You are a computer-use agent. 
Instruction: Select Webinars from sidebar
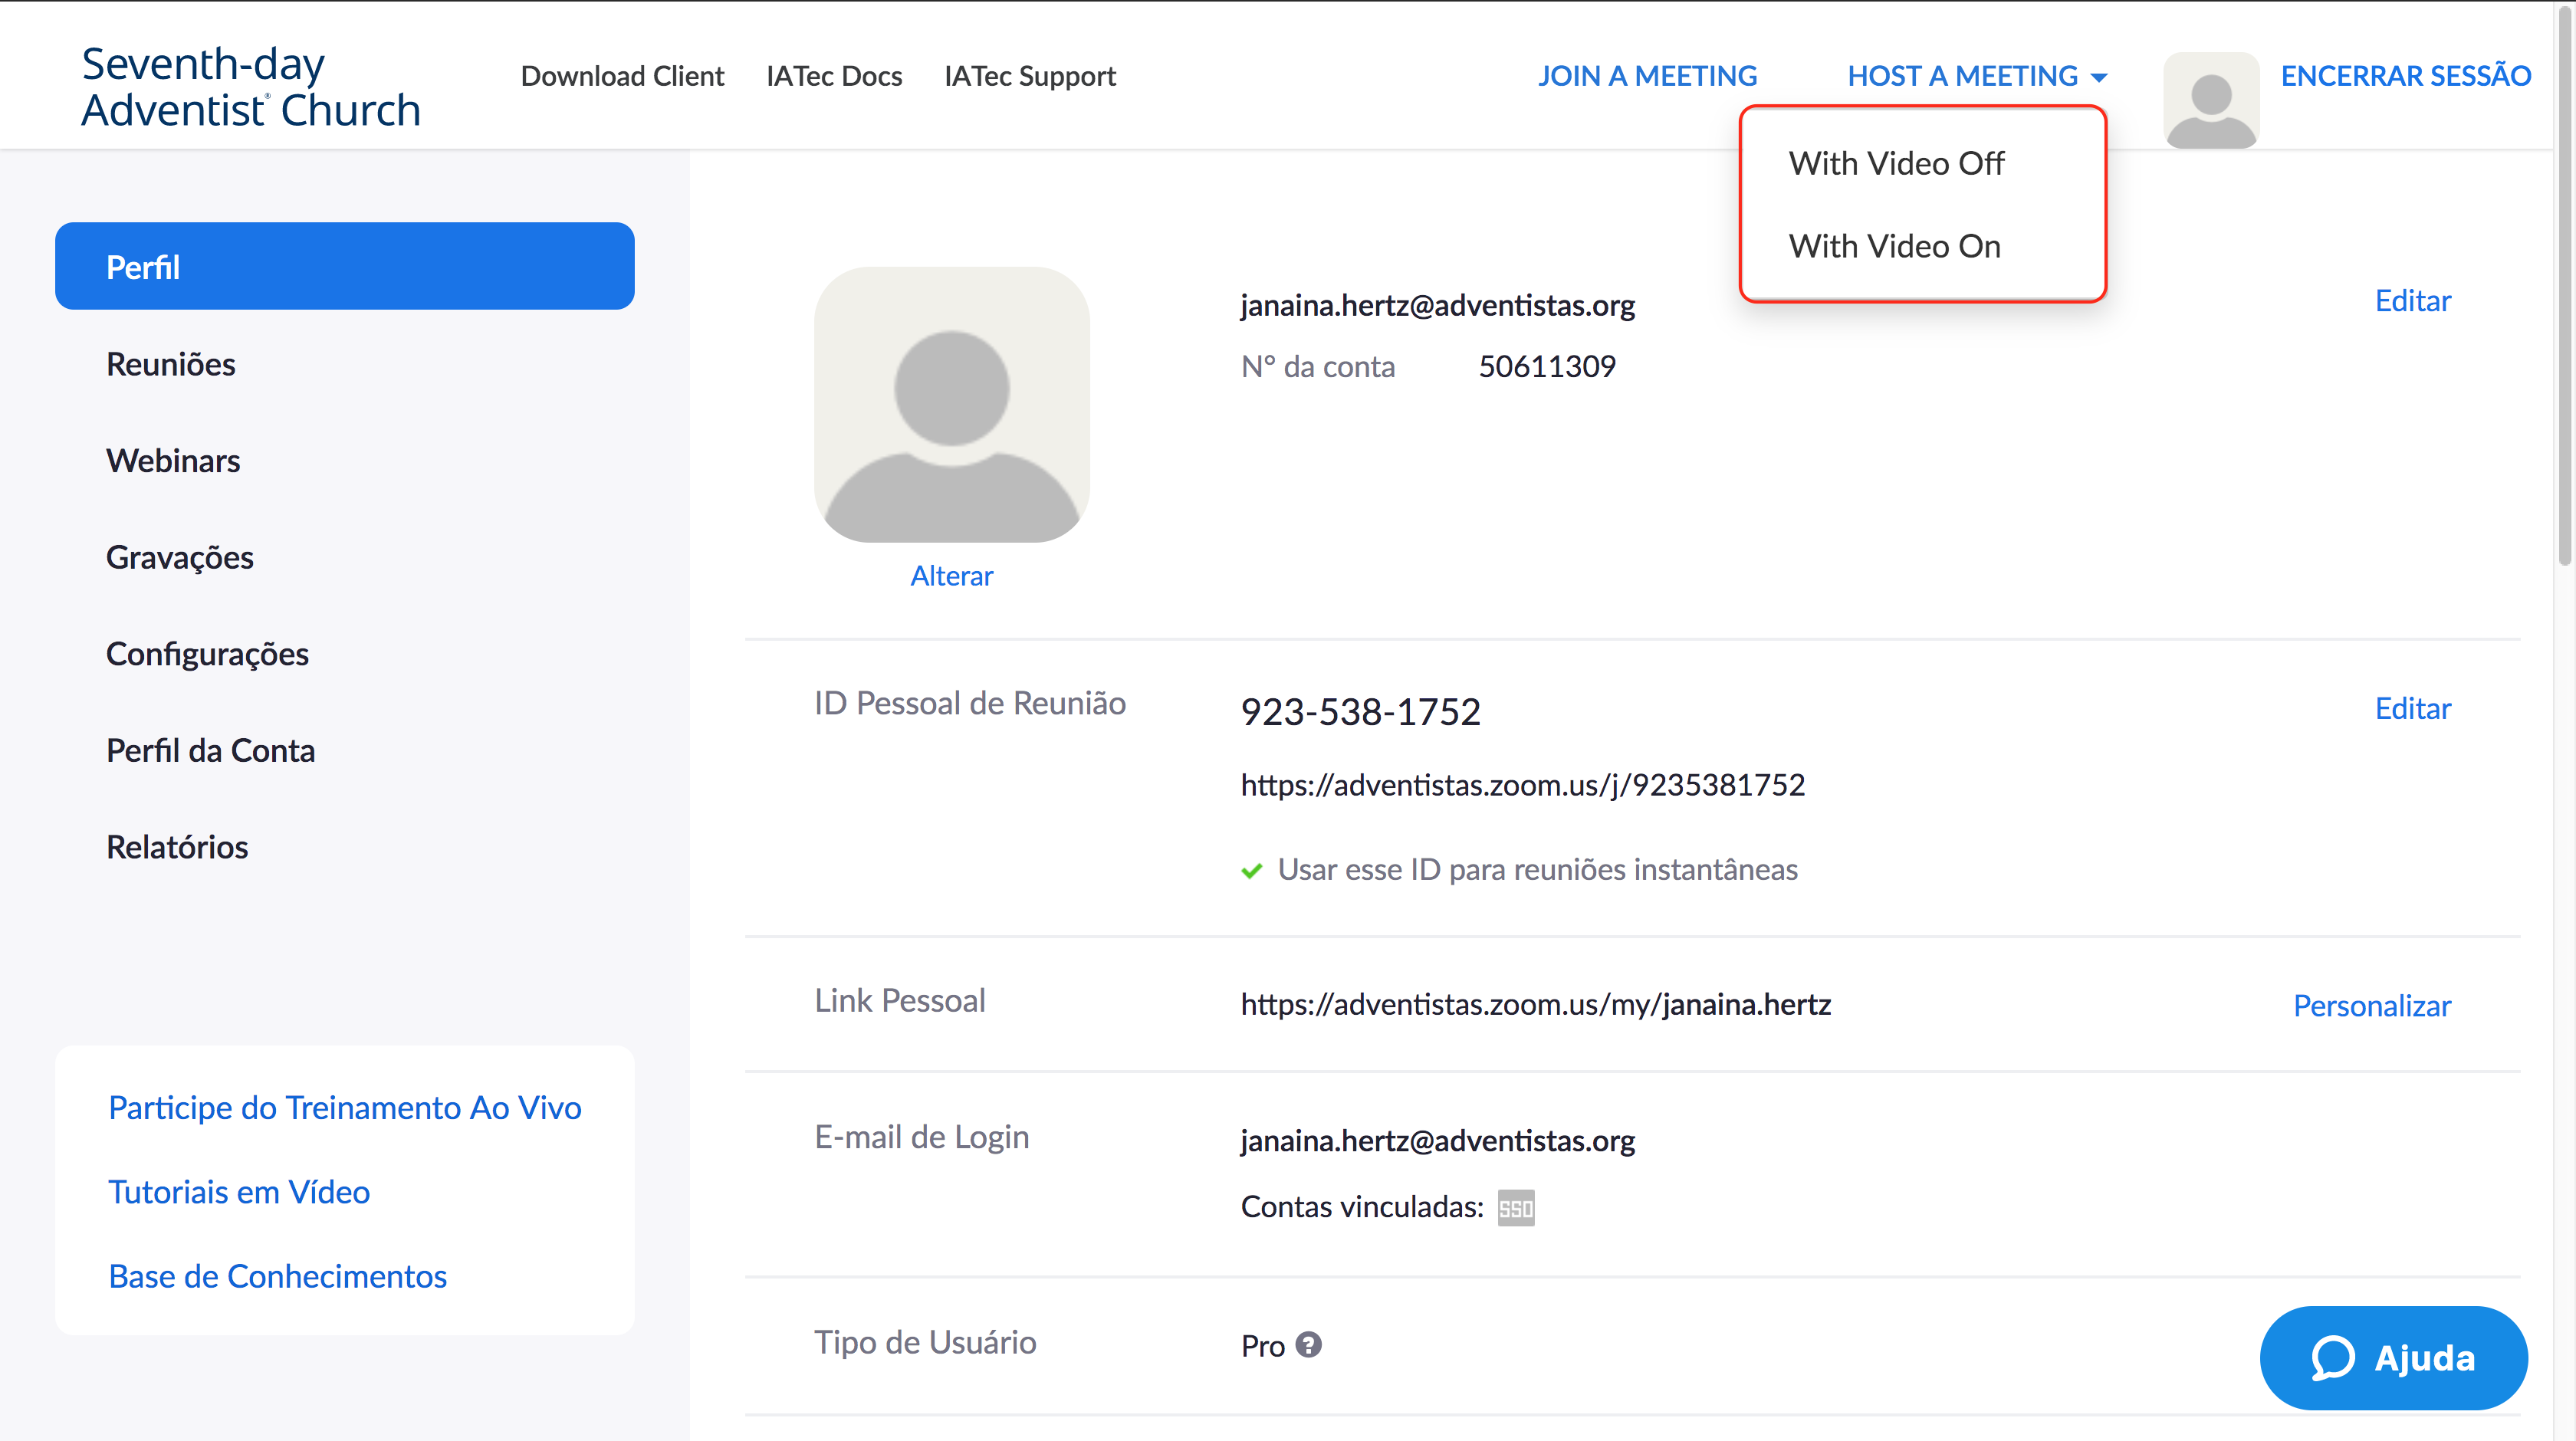tap(173, 460)
